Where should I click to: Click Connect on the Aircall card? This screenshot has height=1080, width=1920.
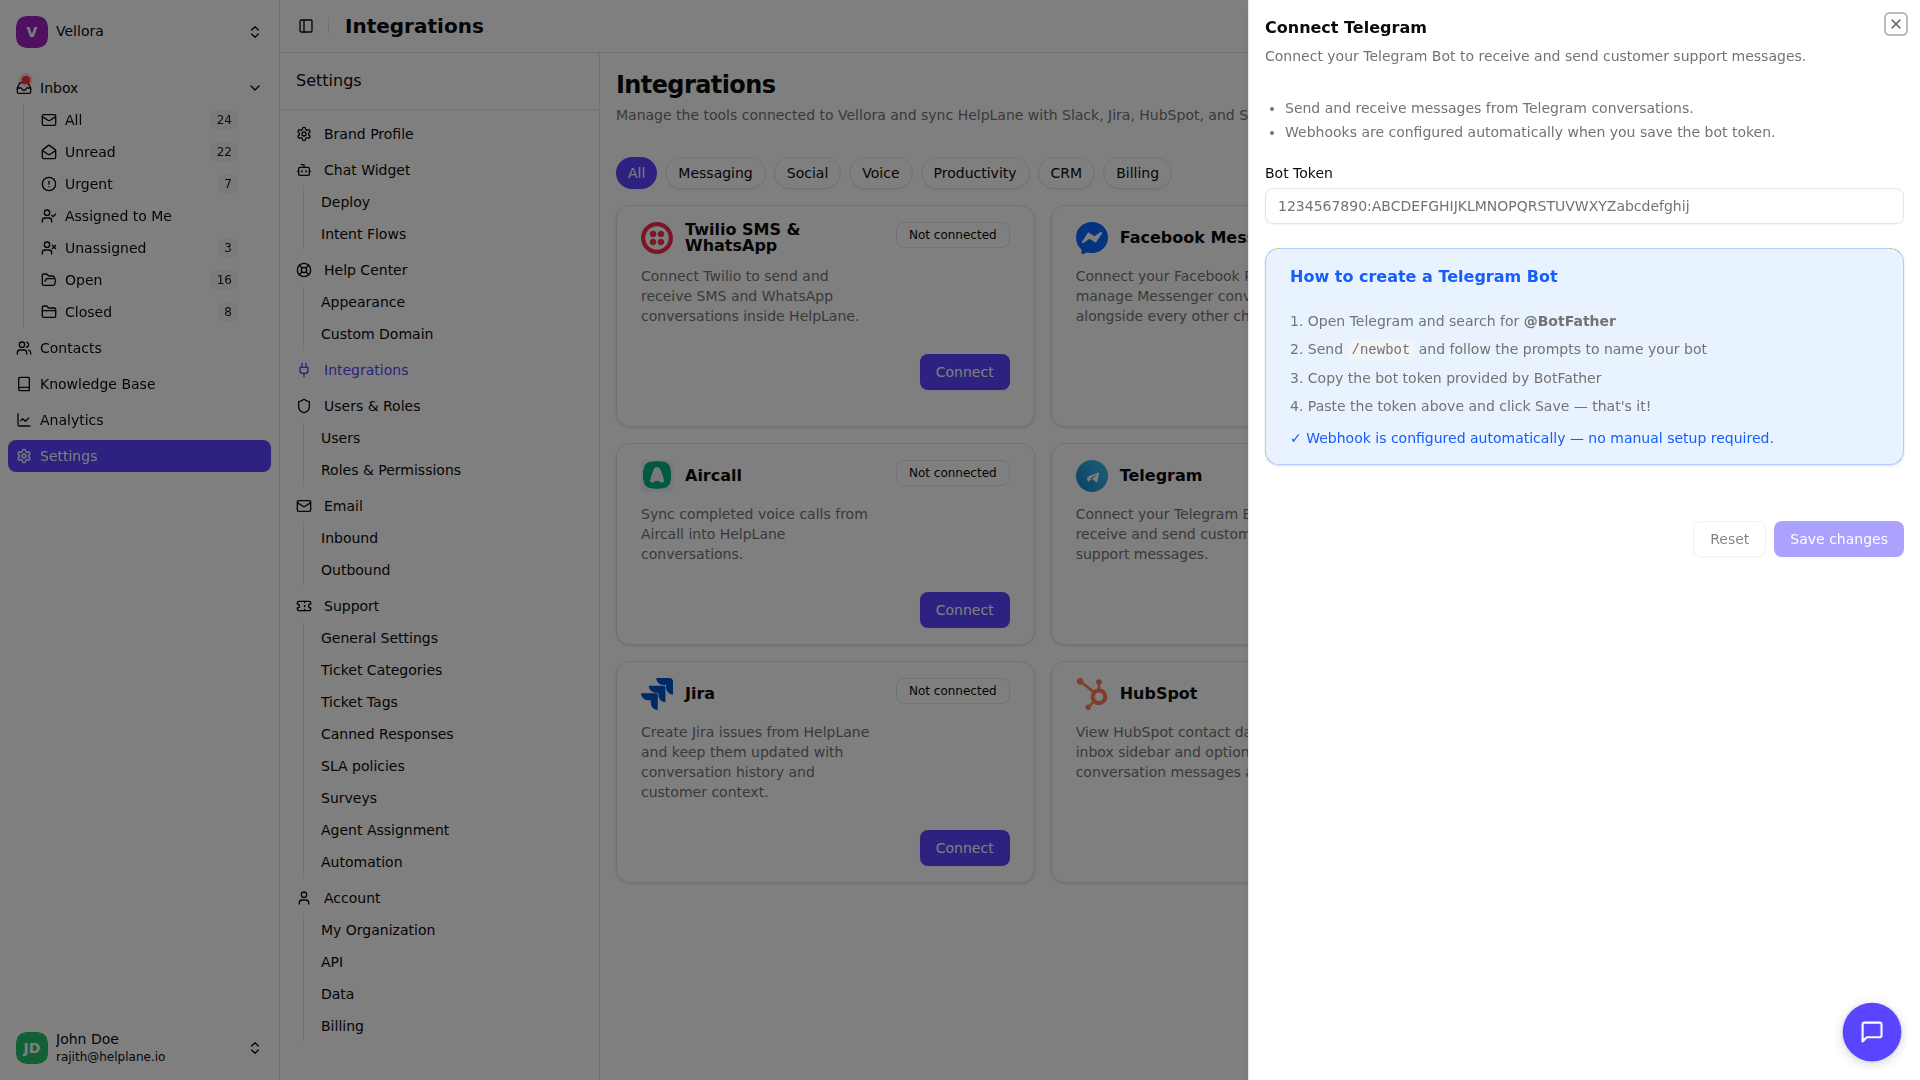coord(965,610)
